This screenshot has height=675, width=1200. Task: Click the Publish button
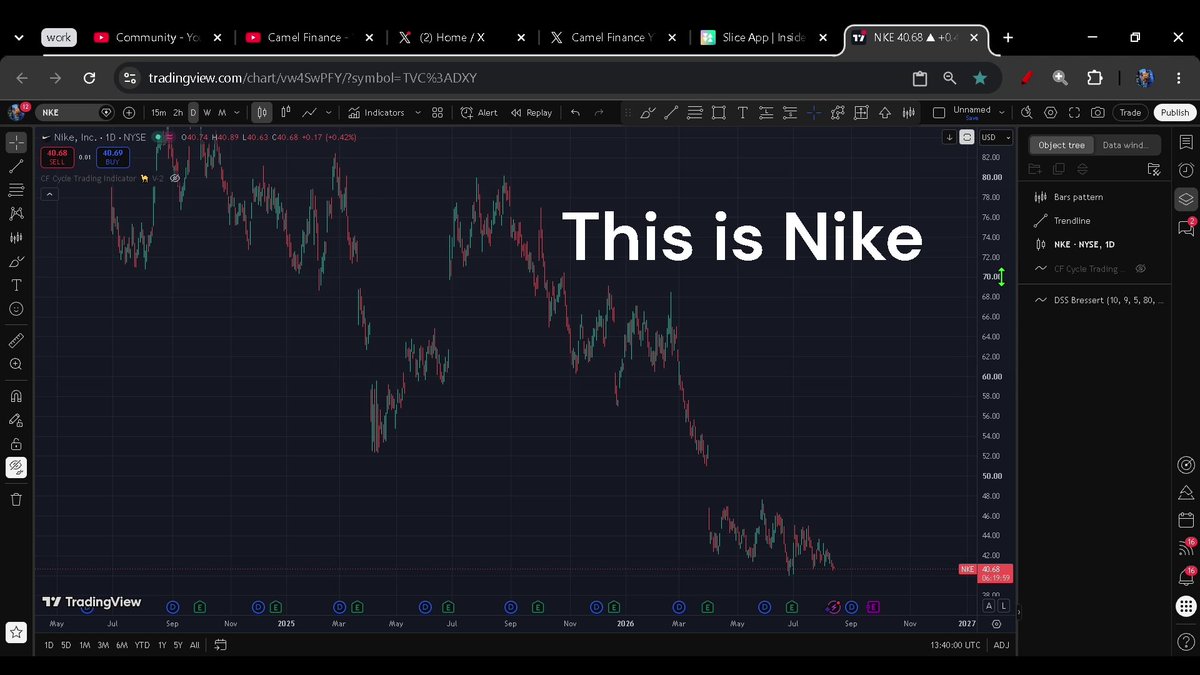1175,113
